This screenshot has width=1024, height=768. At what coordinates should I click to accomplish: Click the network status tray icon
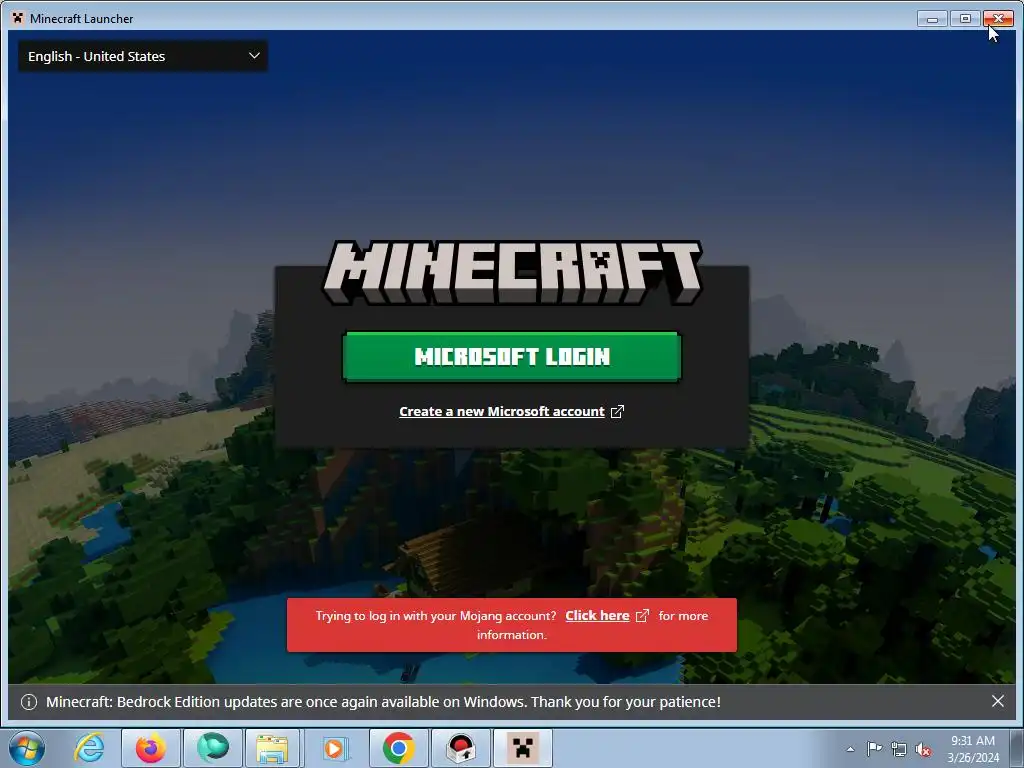899,749
